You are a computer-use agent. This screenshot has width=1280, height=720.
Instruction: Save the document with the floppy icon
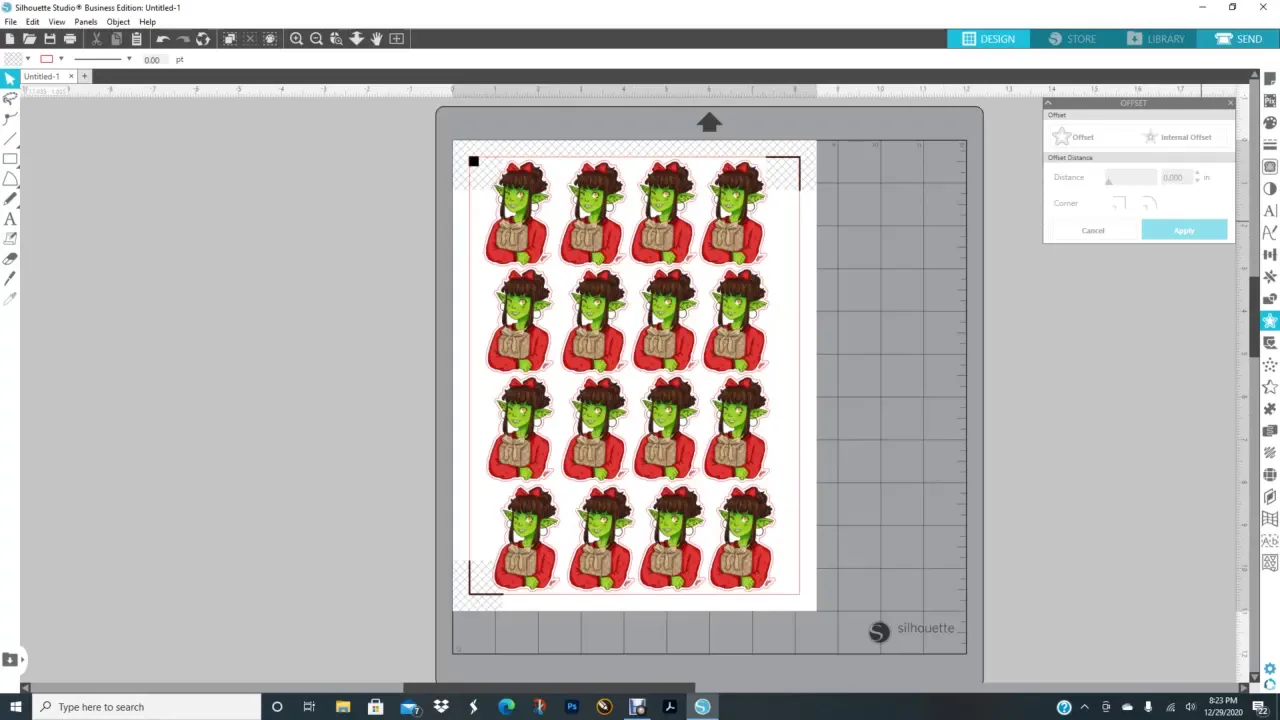(x=49, y=38)
